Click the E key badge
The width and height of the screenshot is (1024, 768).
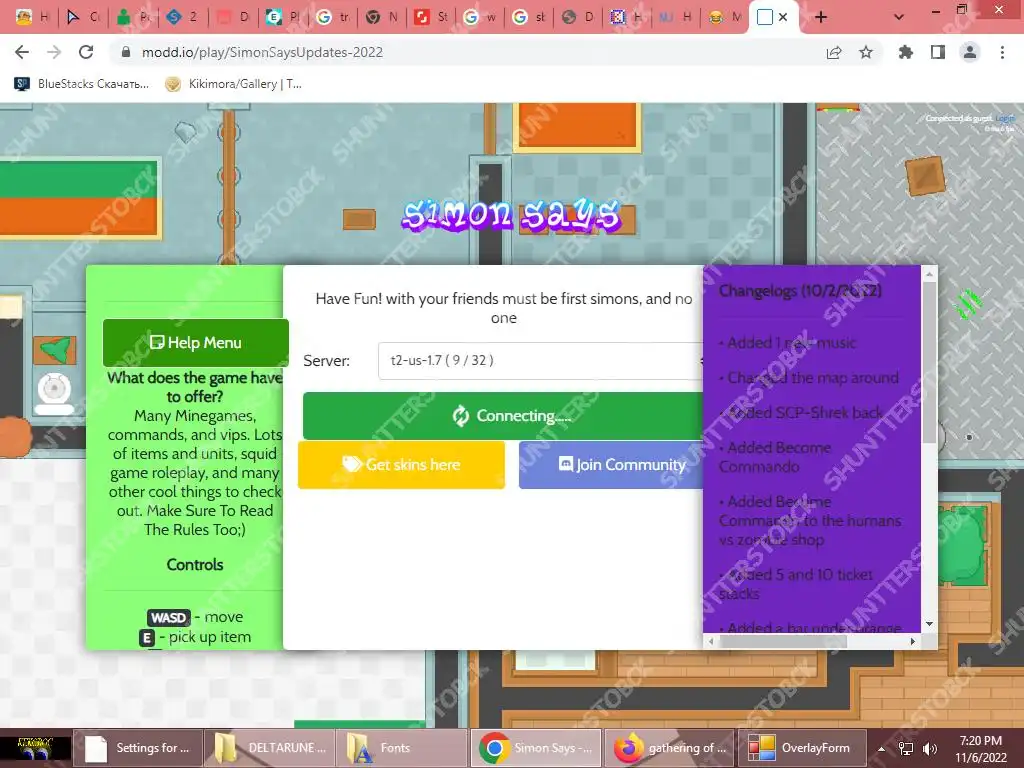tap(147, 638)
